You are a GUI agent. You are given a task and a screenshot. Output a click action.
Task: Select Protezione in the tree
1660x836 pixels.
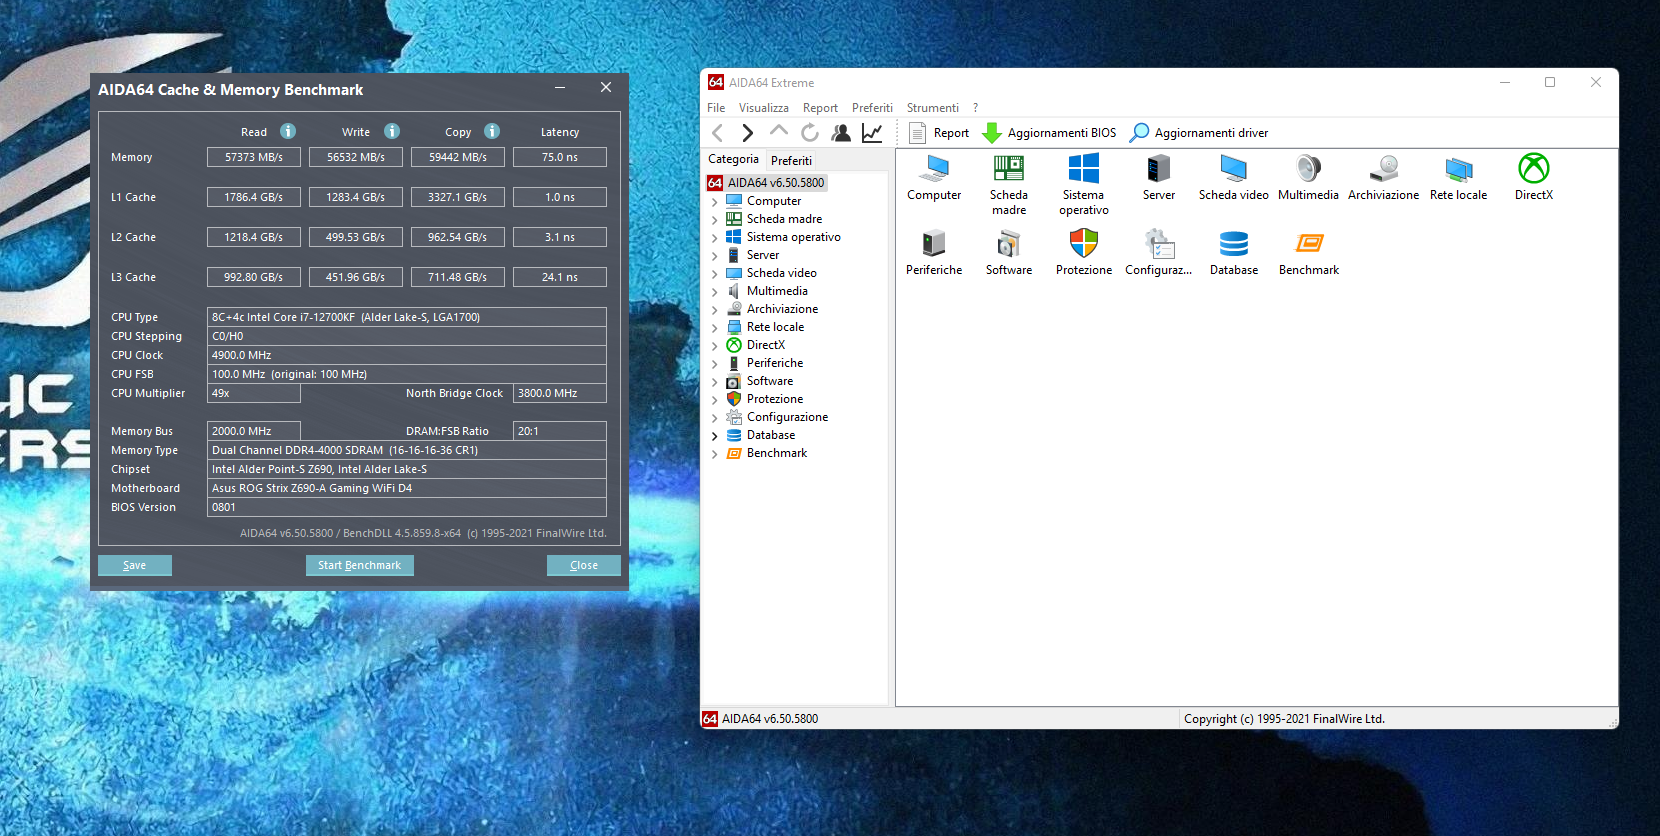774,399
